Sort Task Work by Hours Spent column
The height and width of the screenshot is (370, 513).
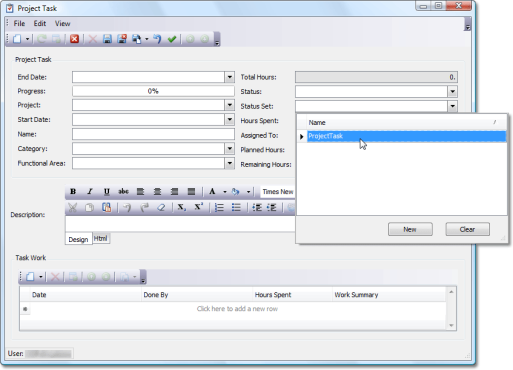pos(292,295)
